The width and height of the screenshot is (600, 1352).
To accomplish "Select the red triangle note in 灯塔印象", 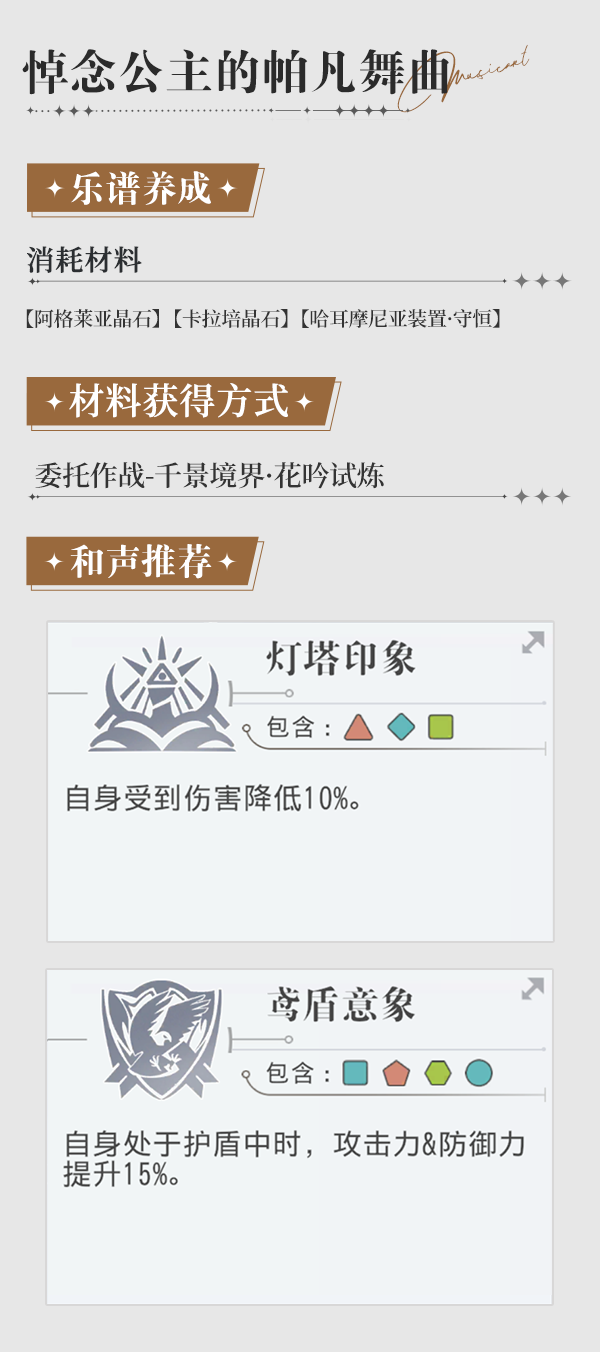I will tap(358, 727).
